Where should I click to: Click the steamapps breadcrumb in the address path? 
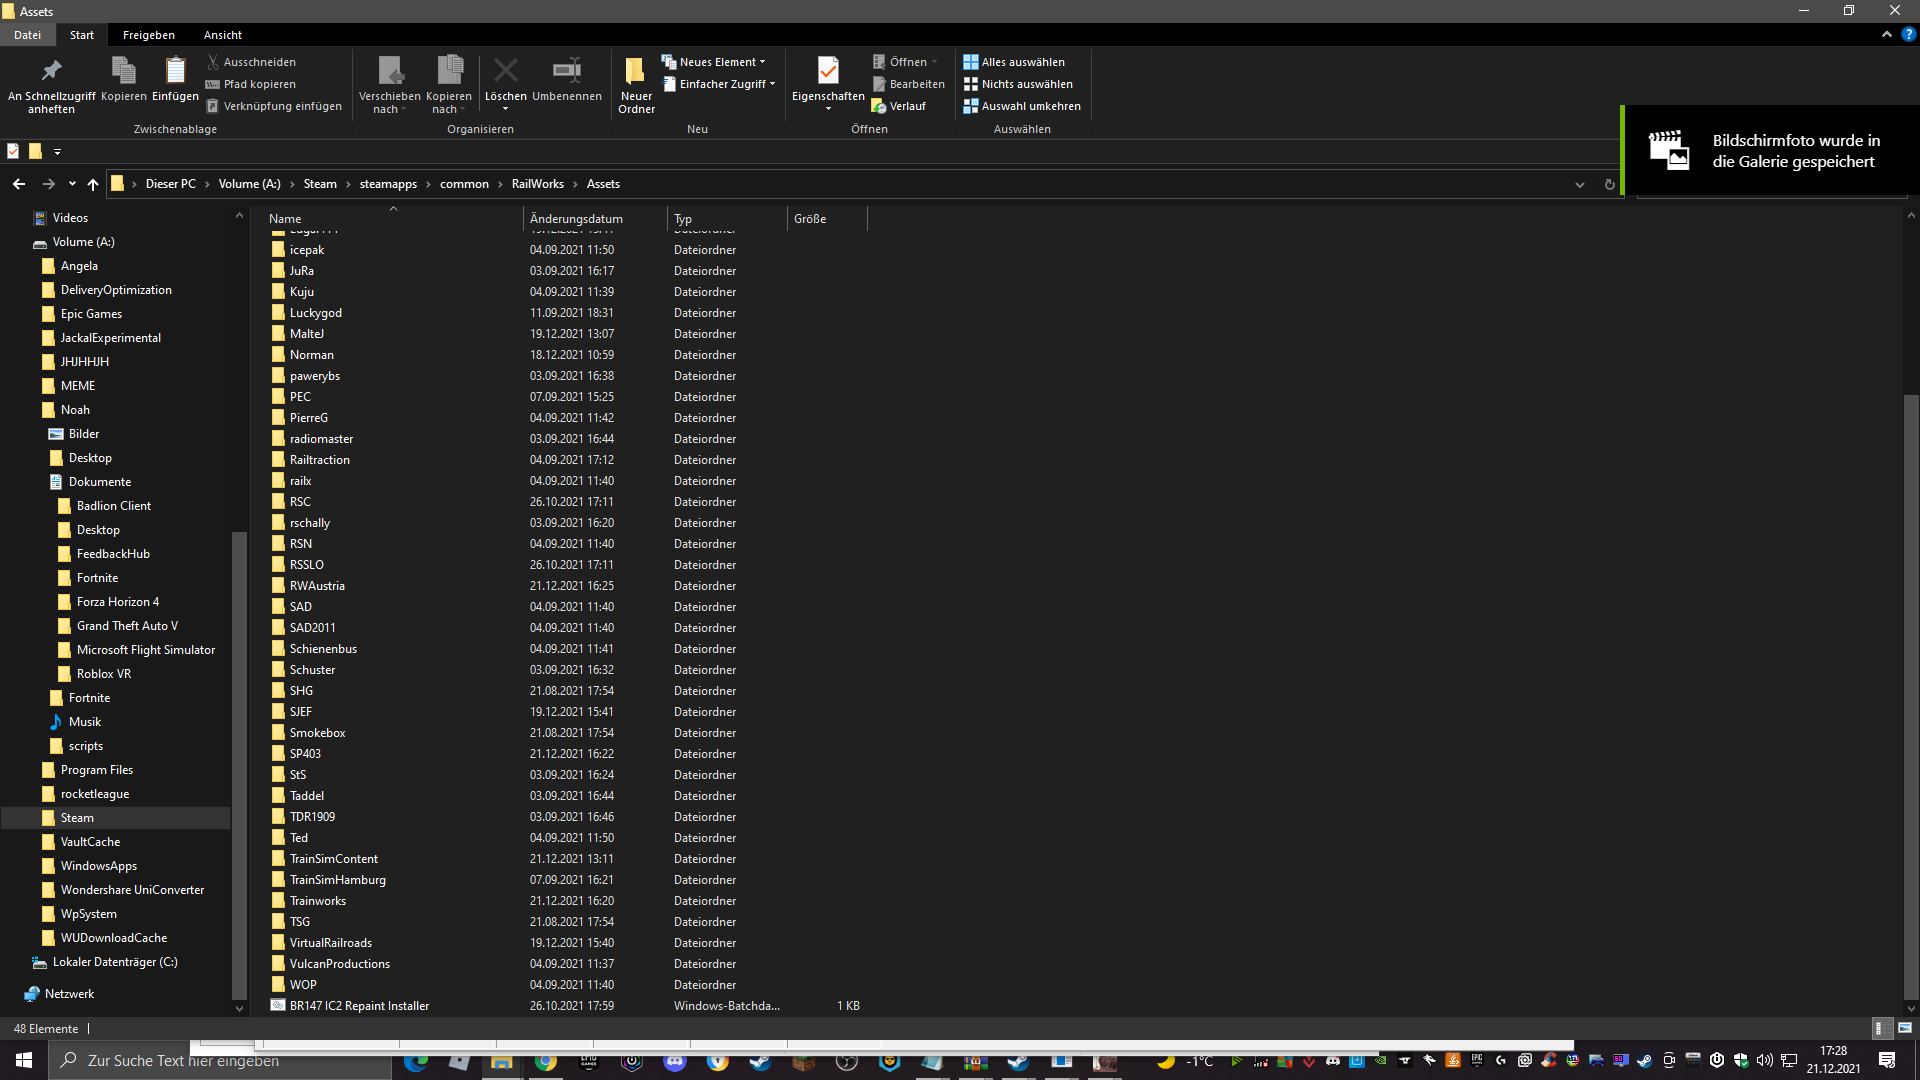[388, 184]
